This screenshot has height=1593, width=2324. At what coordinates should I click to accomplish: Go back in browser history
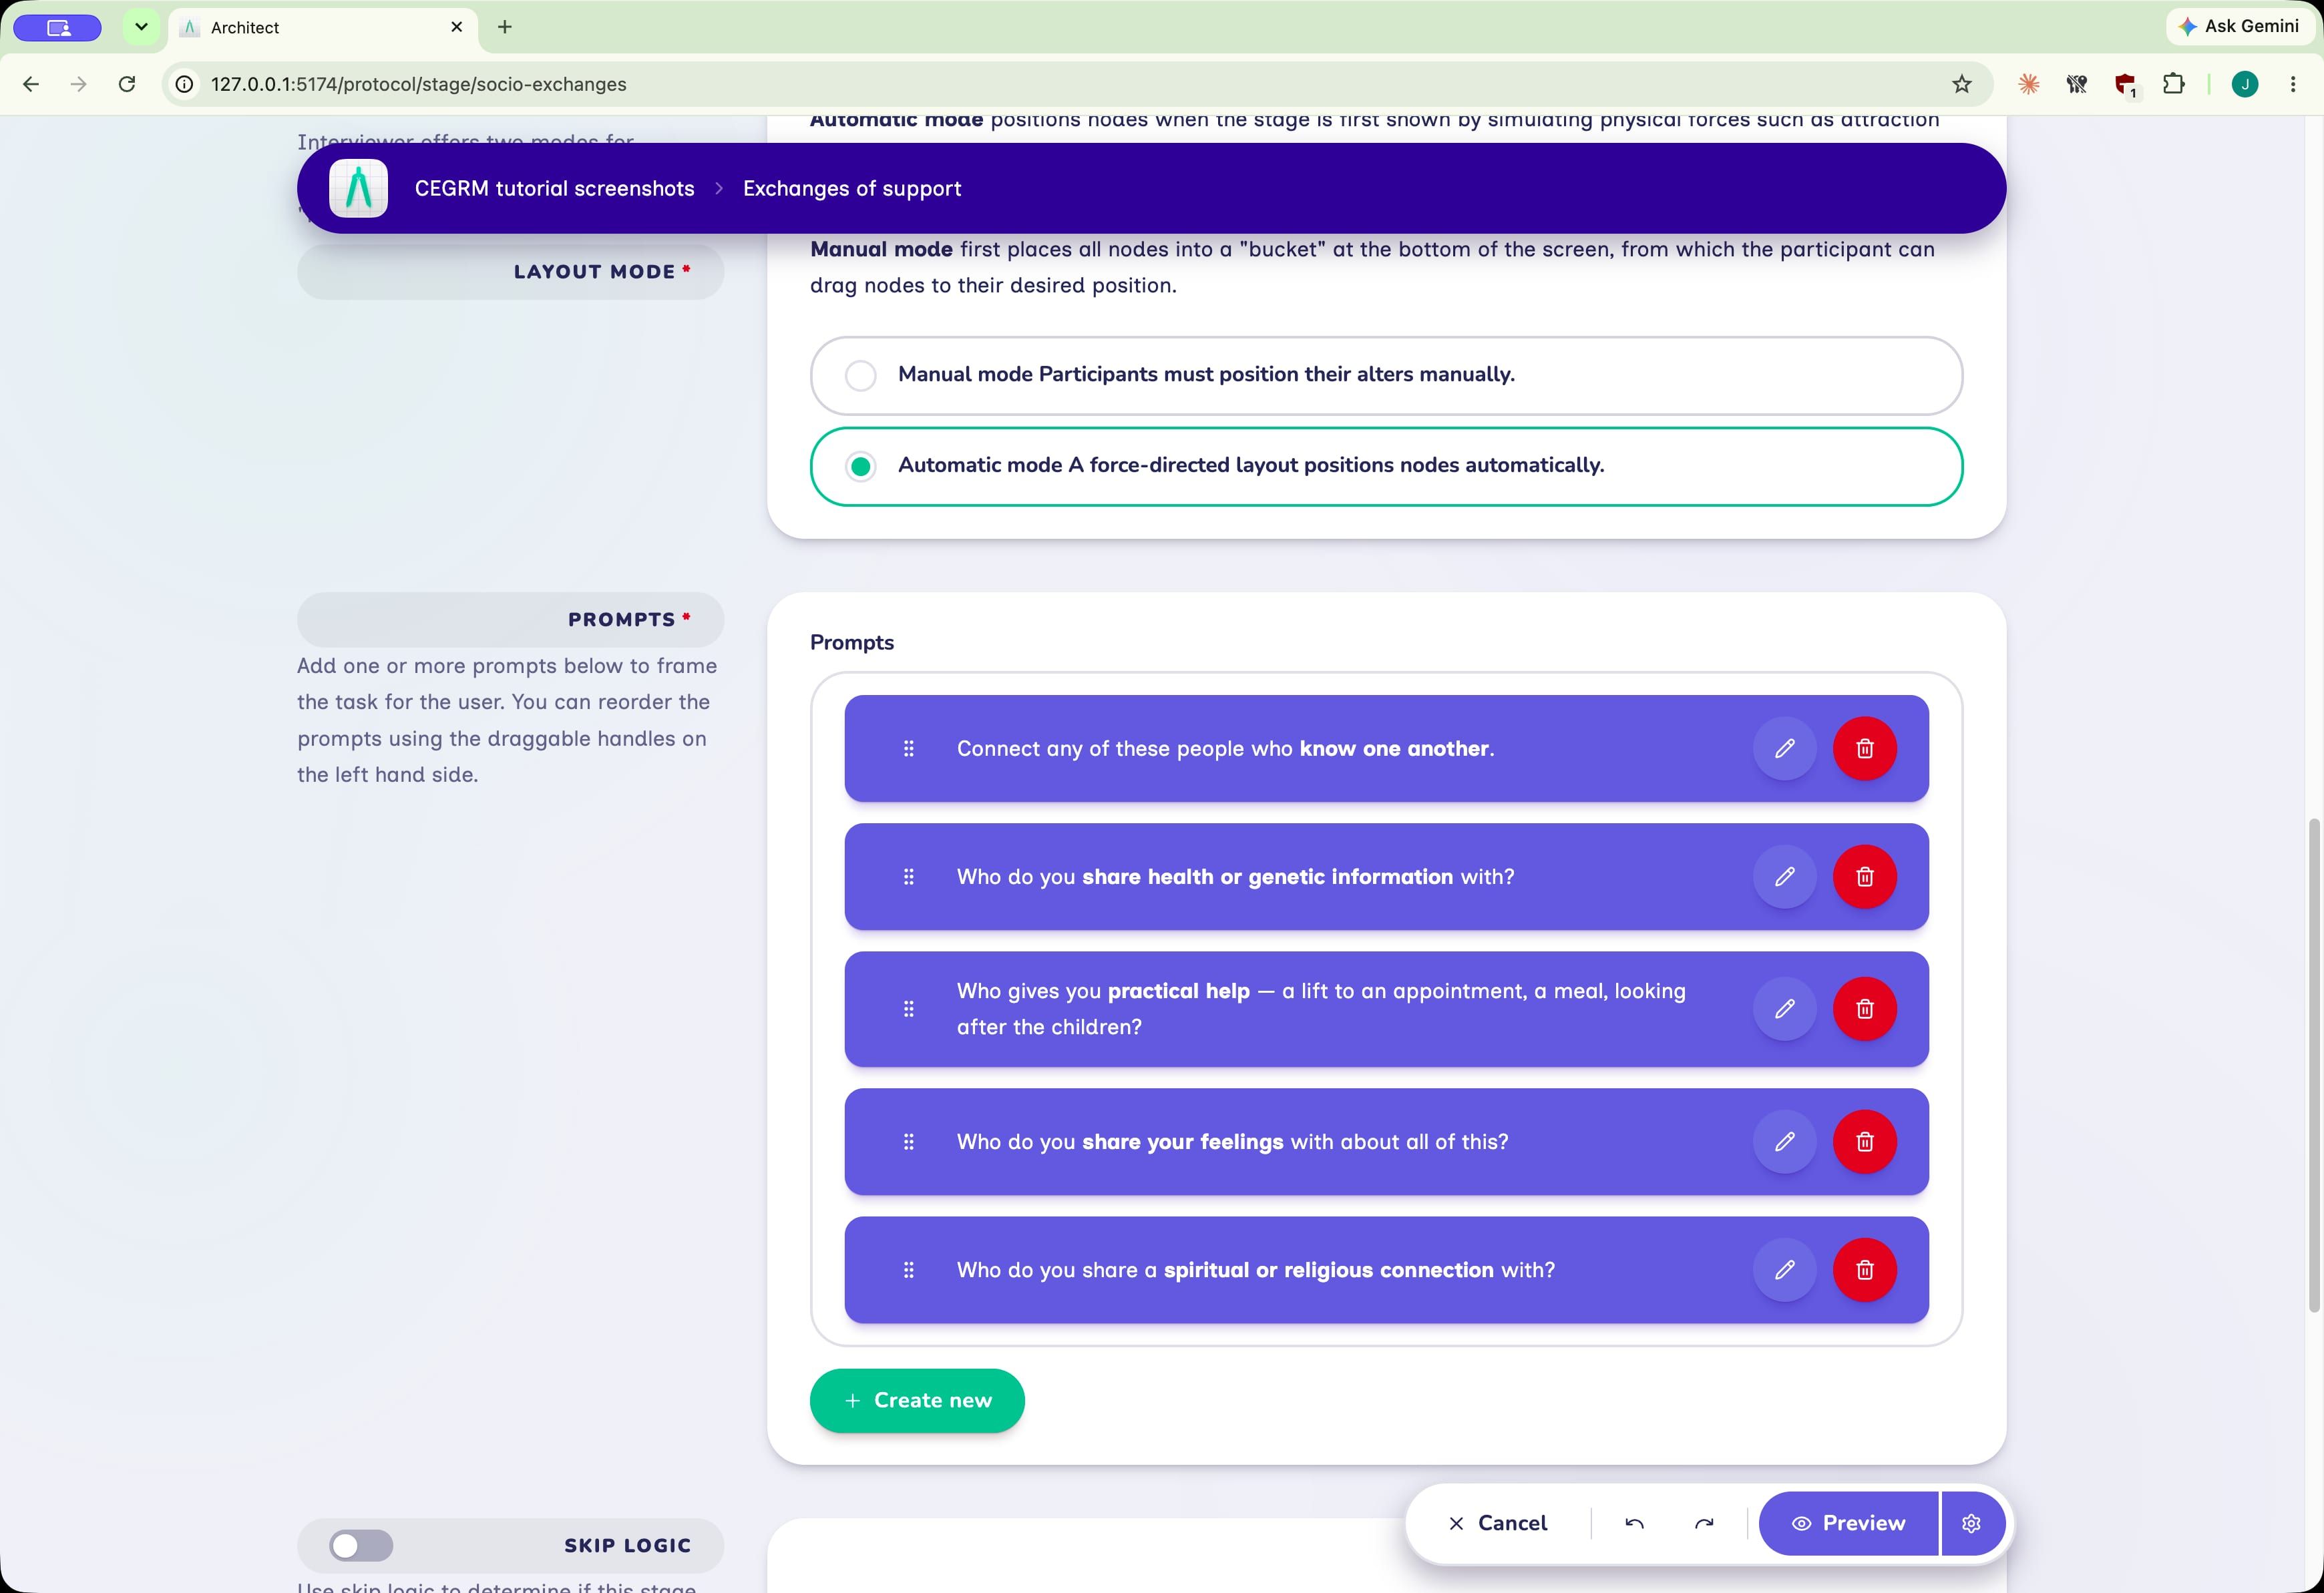pyautogui.click(x=31, y=84)
